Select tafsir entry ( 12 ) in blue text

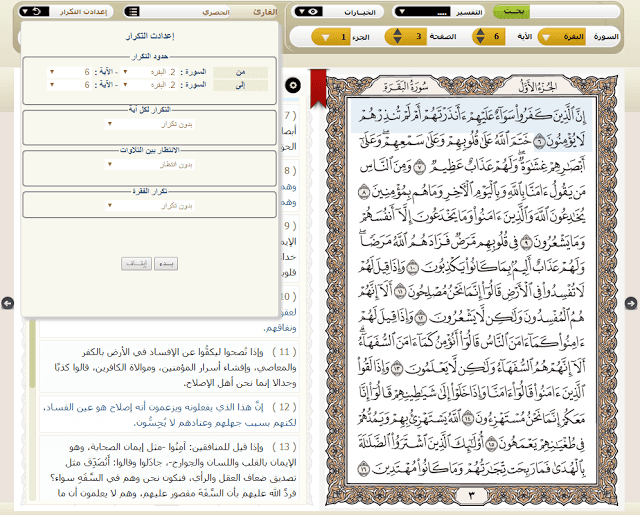point(169,415)
